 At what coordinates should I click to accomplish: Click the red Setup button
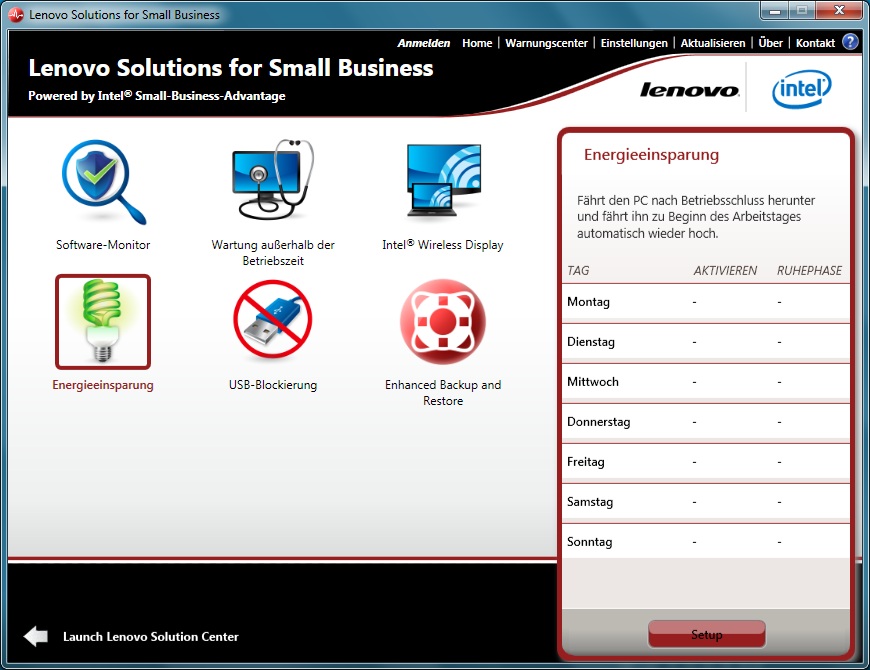[706, 634]
